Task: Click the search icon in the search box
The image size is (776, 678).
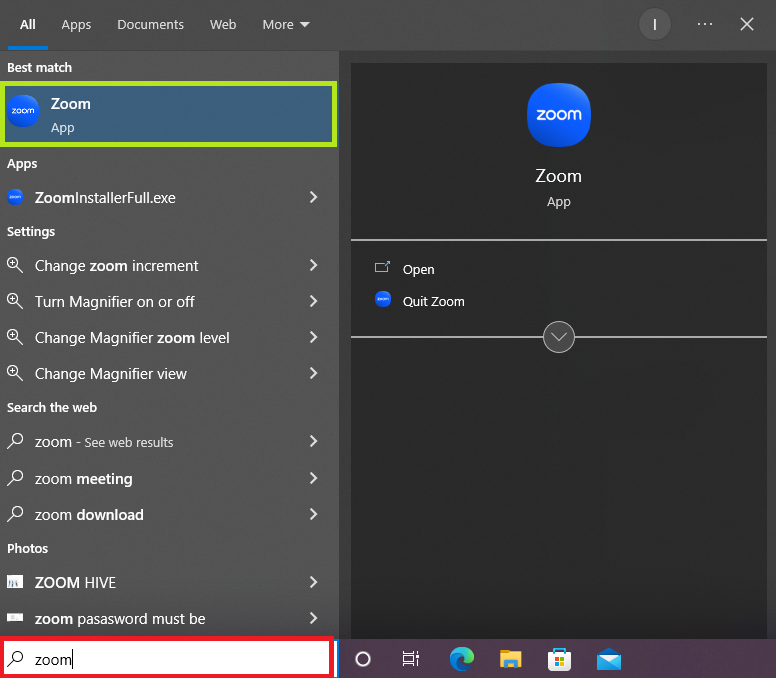Action: 15,658
